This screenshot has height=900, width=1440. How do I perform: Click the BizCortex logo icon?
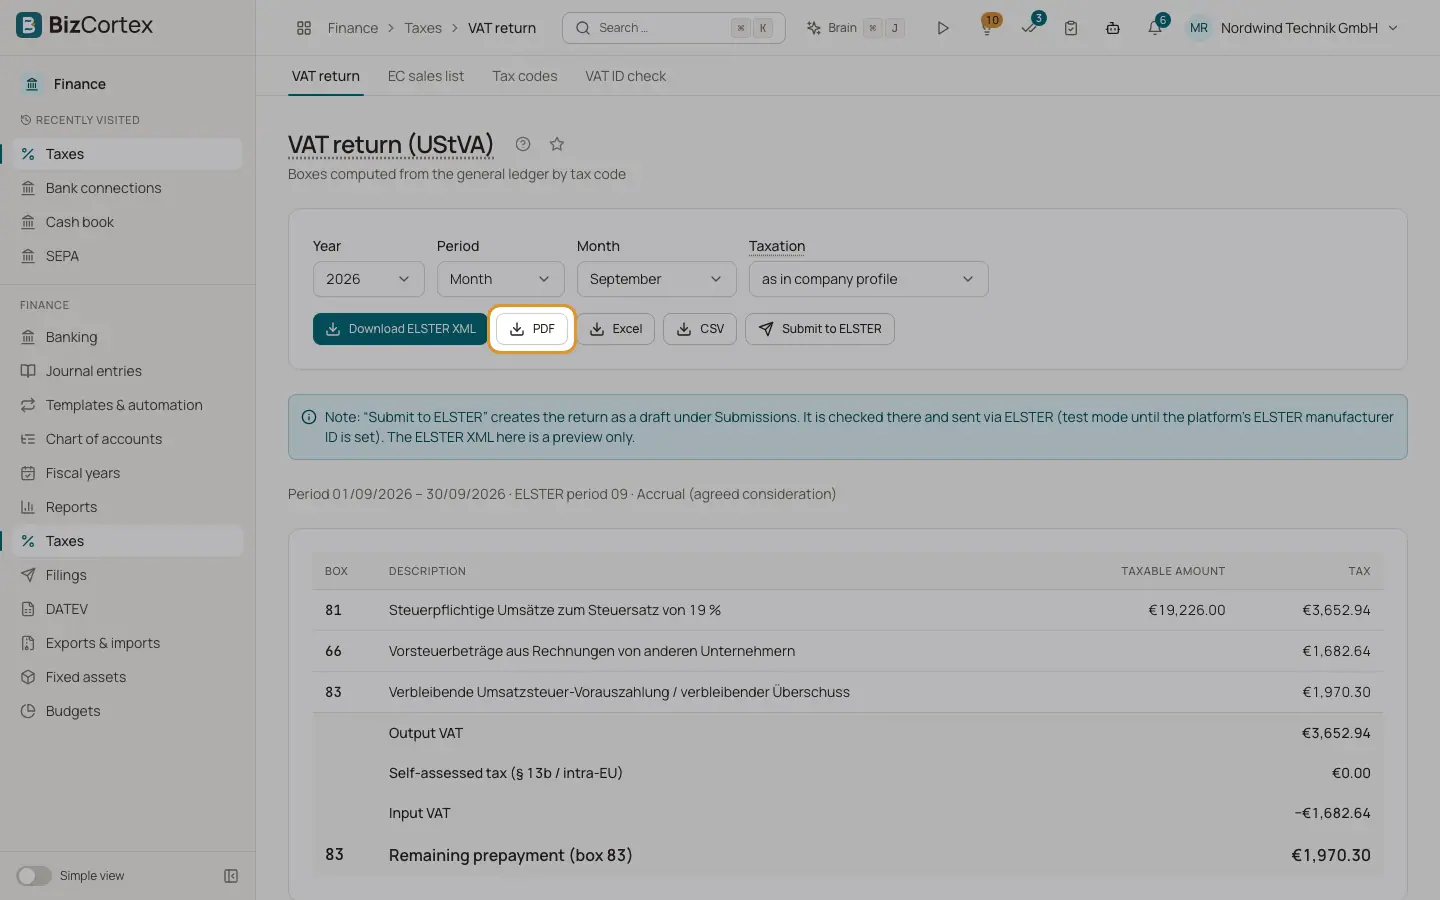[29, 25]
